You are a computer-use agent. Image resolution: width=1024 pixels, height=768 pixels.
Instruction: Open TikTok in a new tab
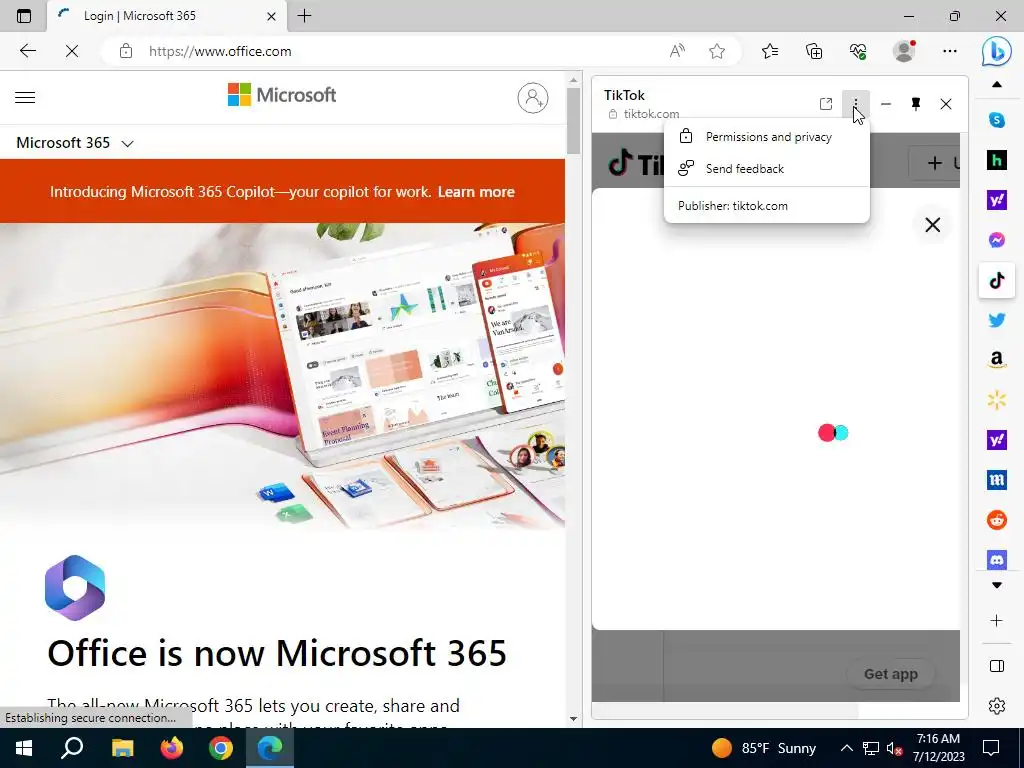(826, 104)
